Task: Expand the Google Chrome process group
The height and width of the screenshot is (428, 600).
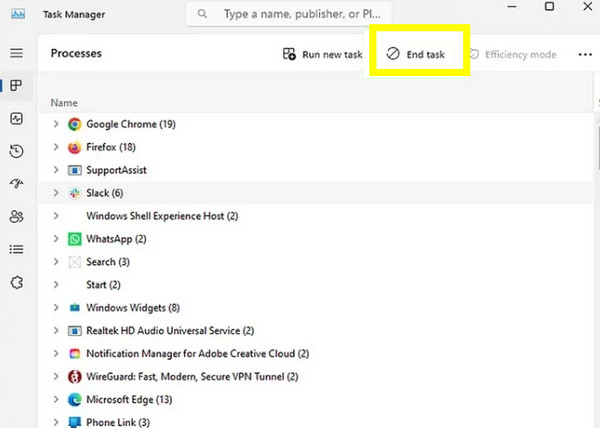Action: click(x=56, y=124)
